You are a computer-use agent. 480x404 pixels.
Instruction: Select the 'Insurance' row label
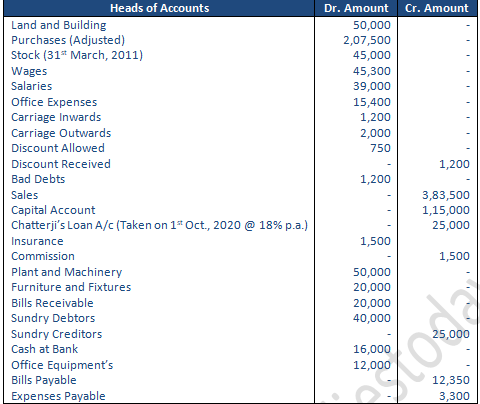pos(37,241)
